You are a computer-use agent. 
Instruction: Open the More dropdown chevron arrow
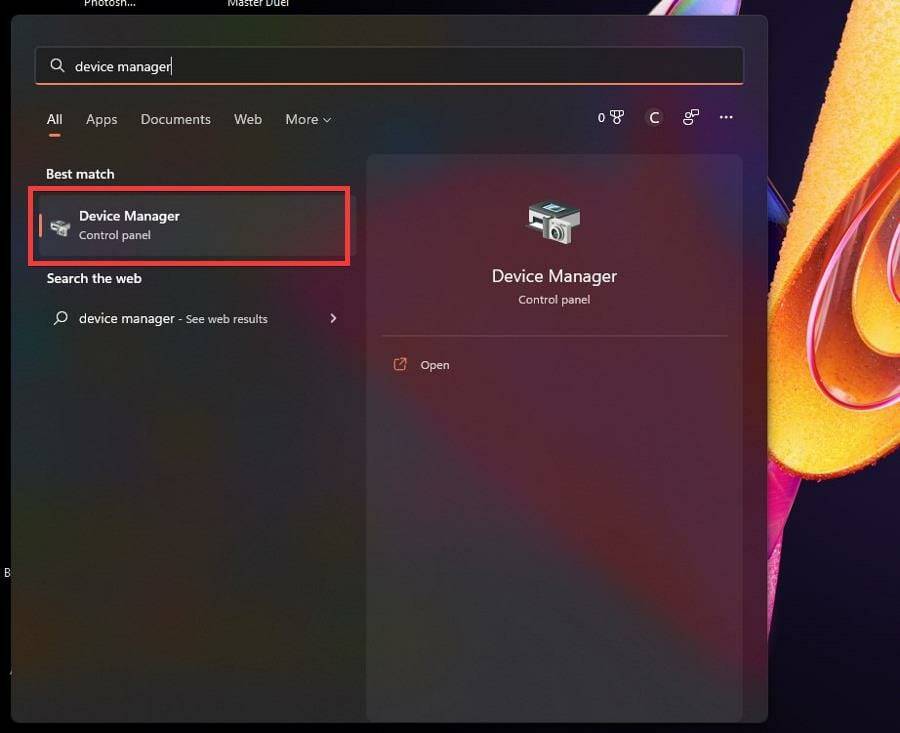pos(329,120)
